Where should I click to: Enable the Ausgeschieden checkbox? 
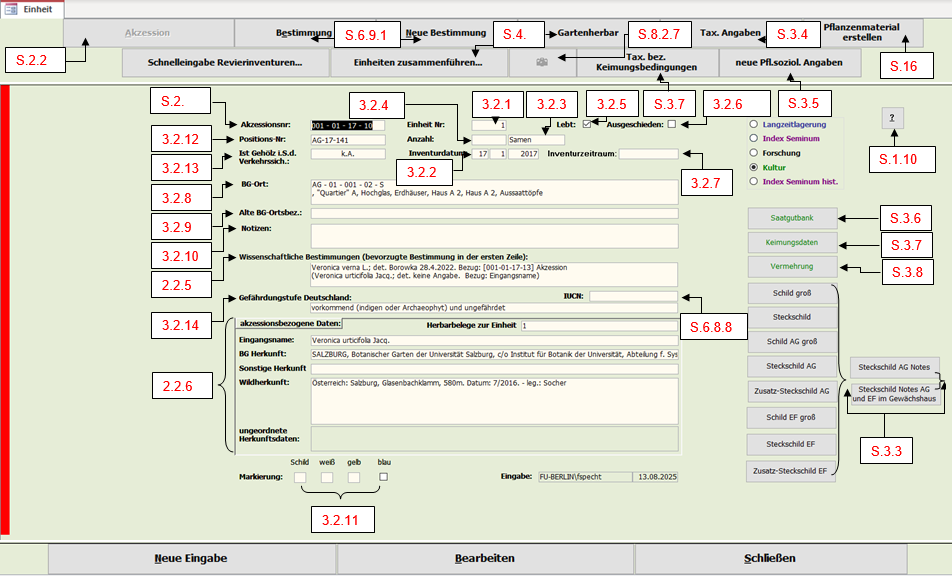(672, 124)
